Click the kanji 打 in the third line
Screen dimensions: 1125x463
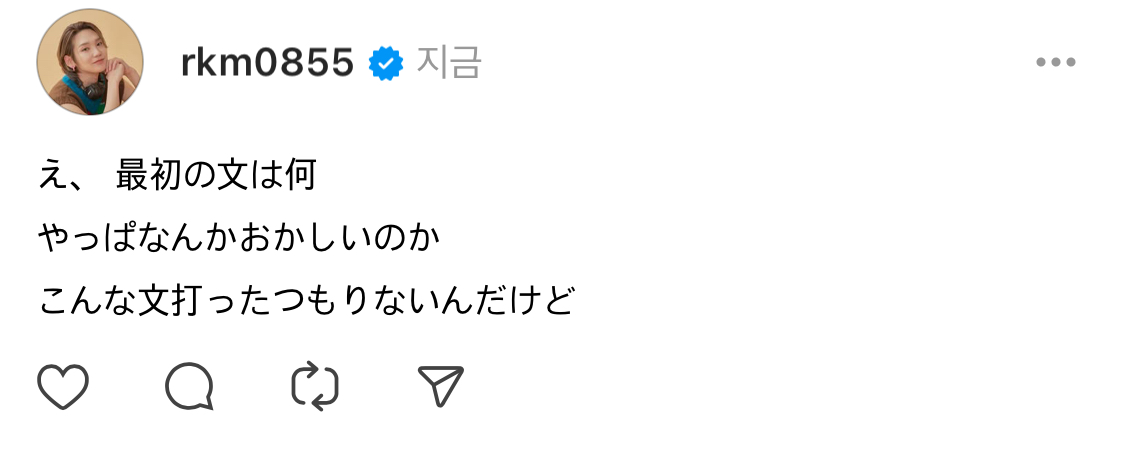coord(189,301)
